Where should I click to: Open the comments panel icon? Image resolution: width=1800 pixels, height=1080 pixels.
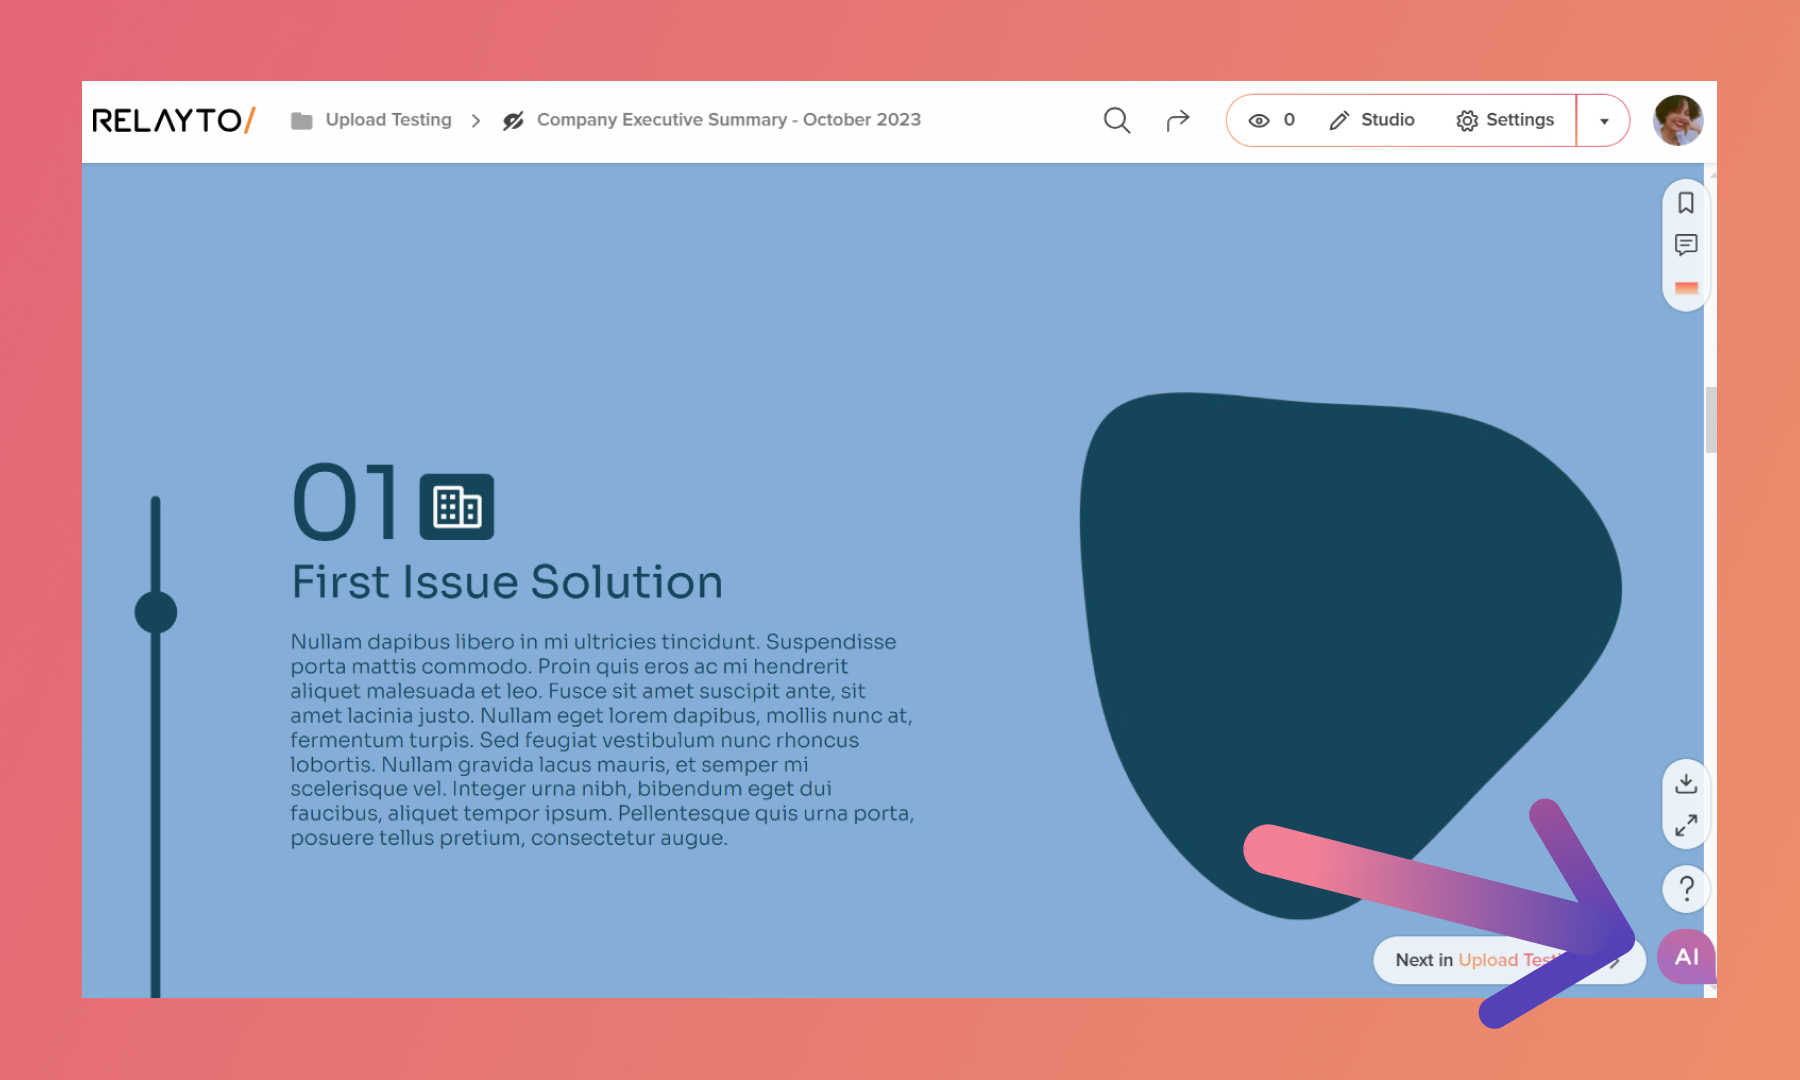coord(1686,245)
